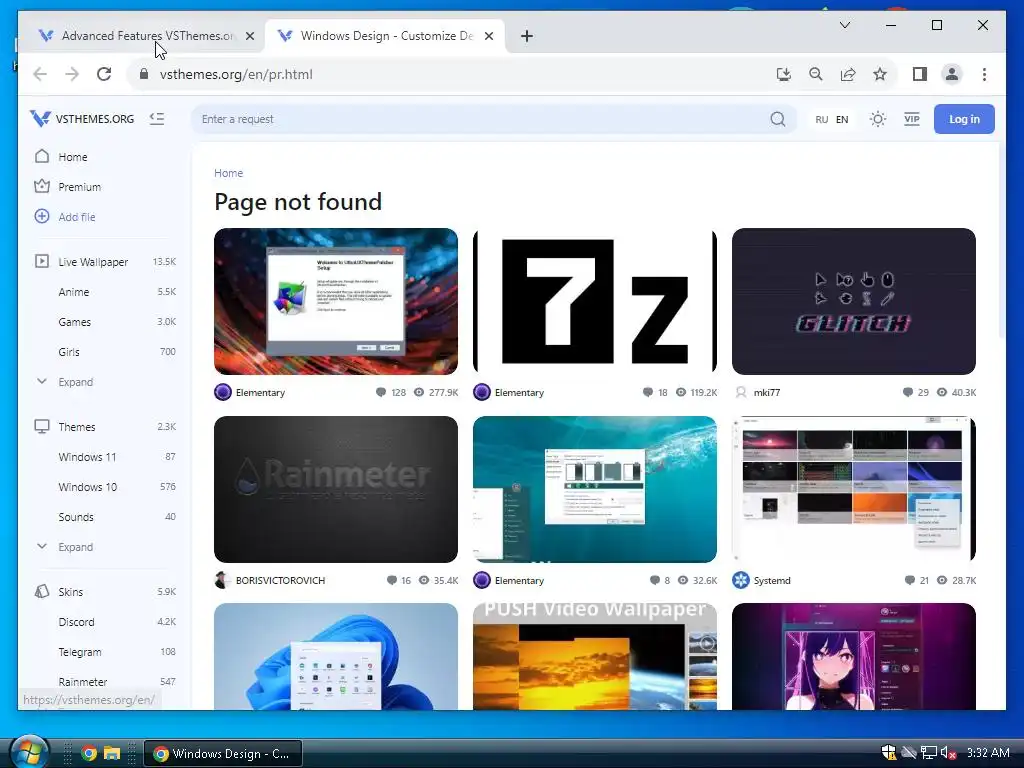Viewport: 1024px width, 768px height.
Task: Toggle the browser side panel
Action: [x=920, y=74]
